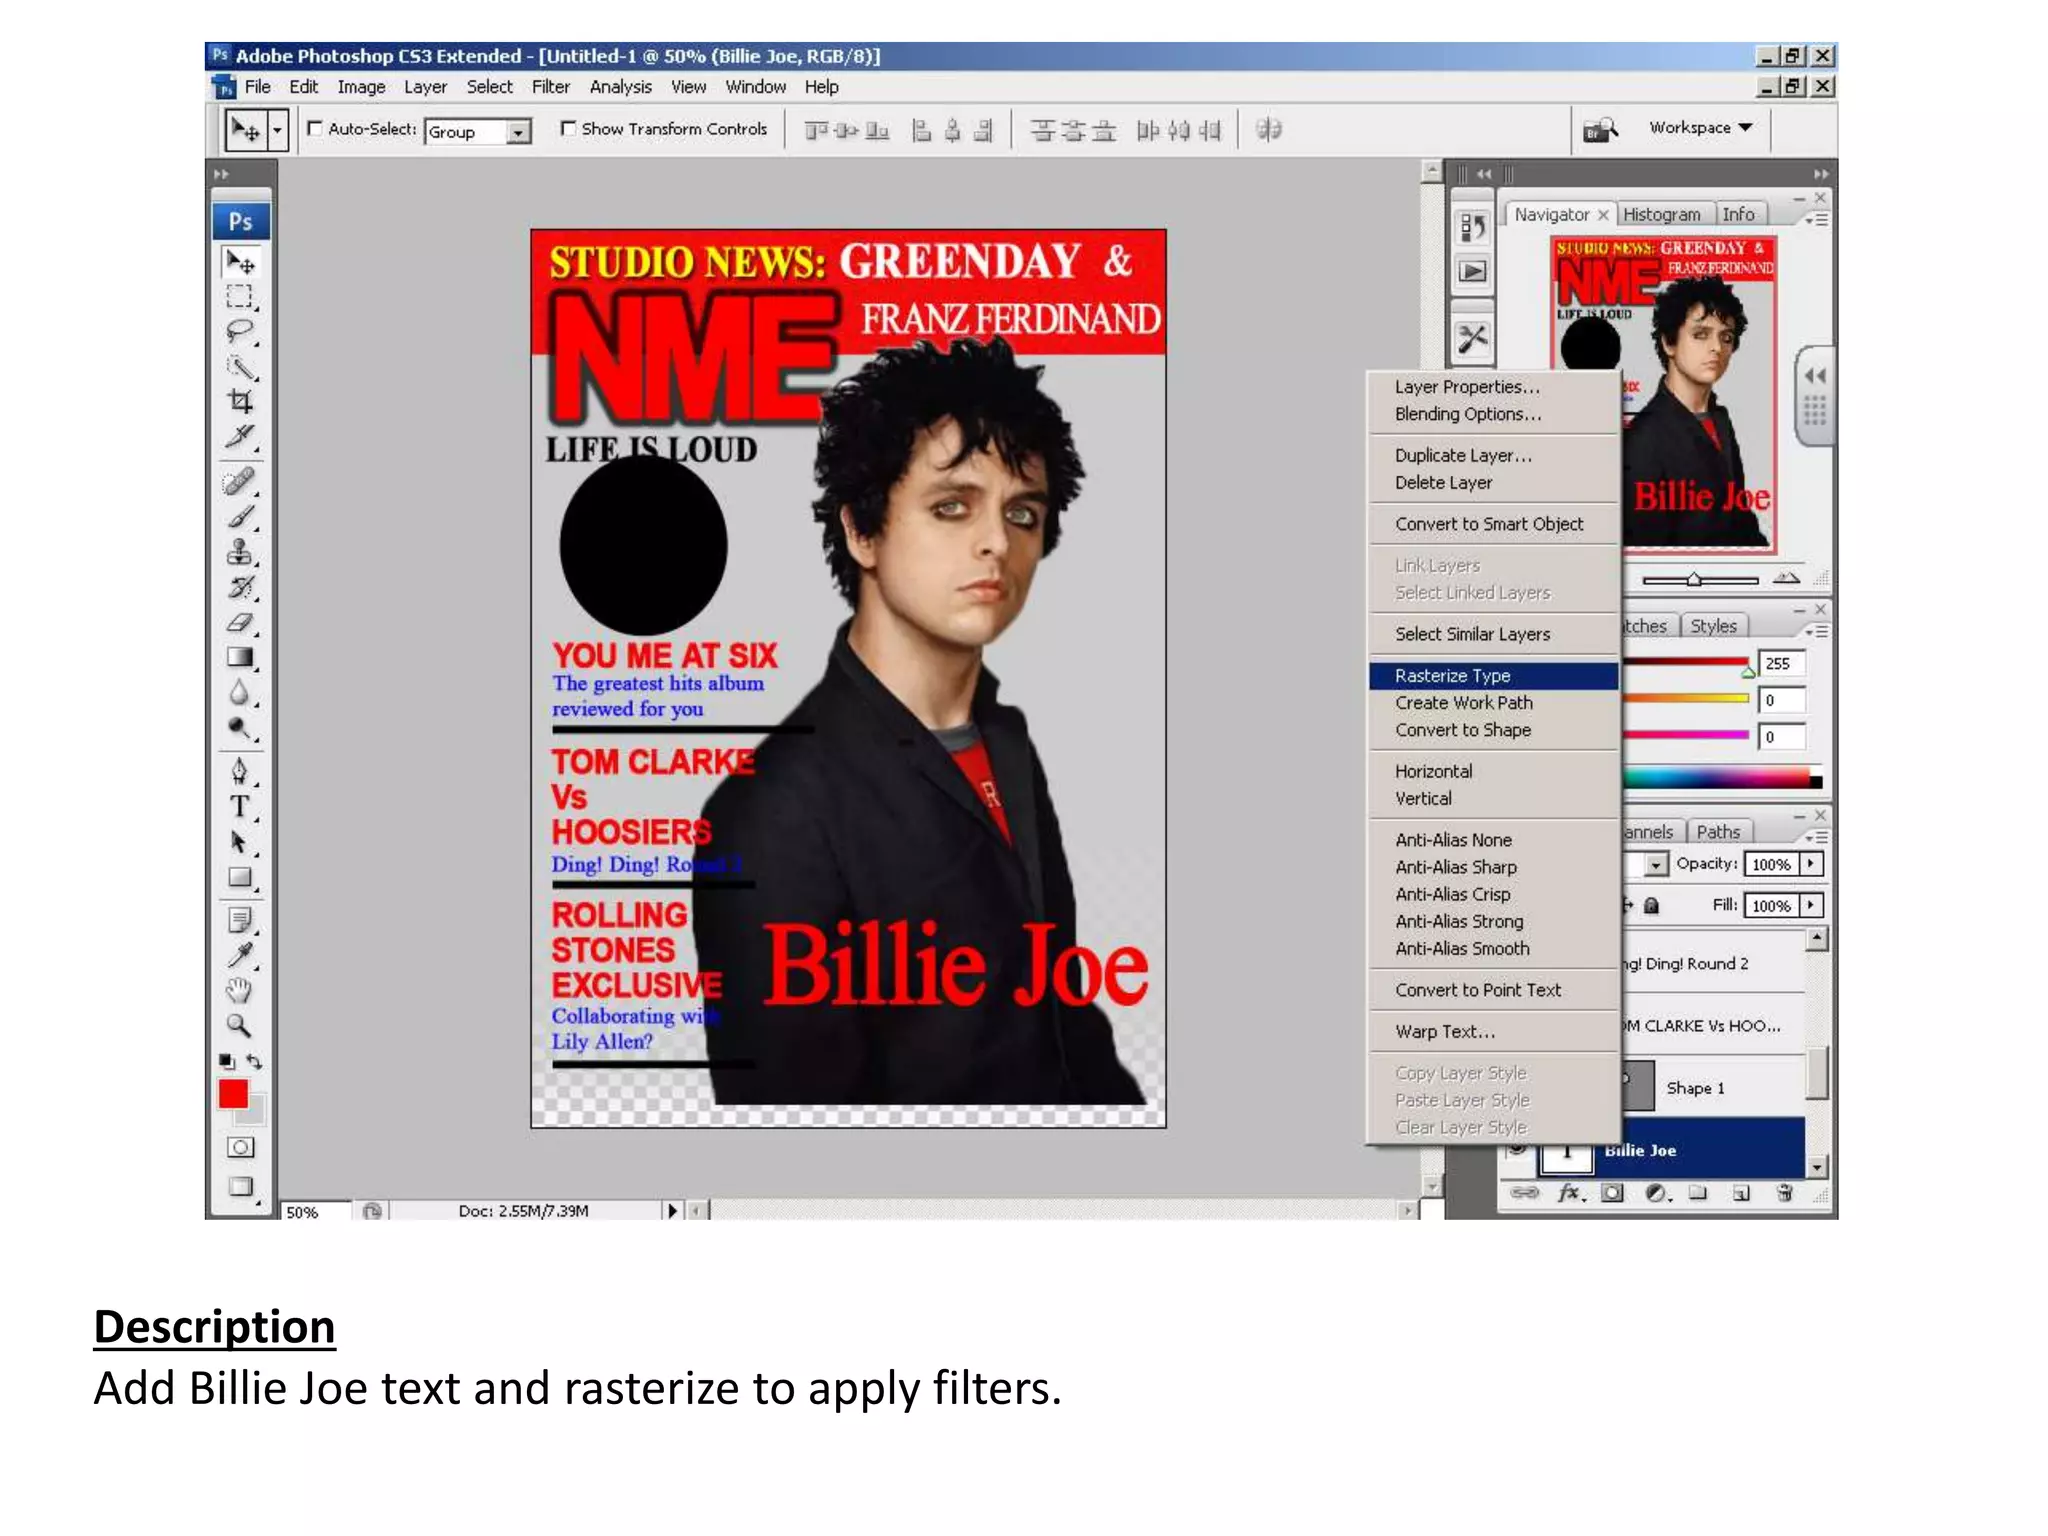
Task: Choose Convert to Shape
Action: pyautogui.click(x=1494, y=730)
